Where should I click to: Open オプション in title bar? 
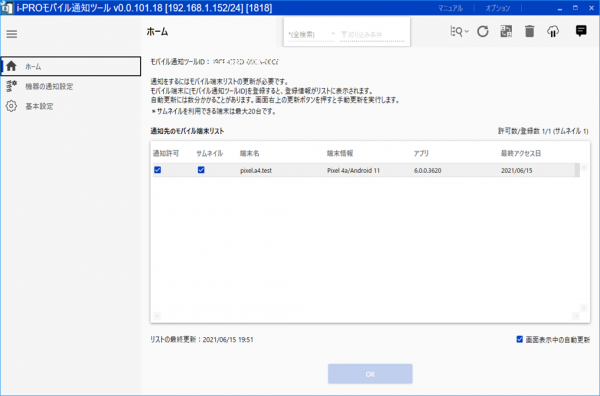click(497, 8)
